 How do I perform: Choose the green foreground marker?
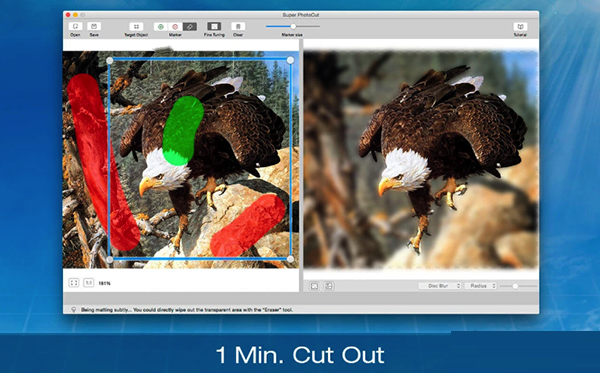pos(161,26)
